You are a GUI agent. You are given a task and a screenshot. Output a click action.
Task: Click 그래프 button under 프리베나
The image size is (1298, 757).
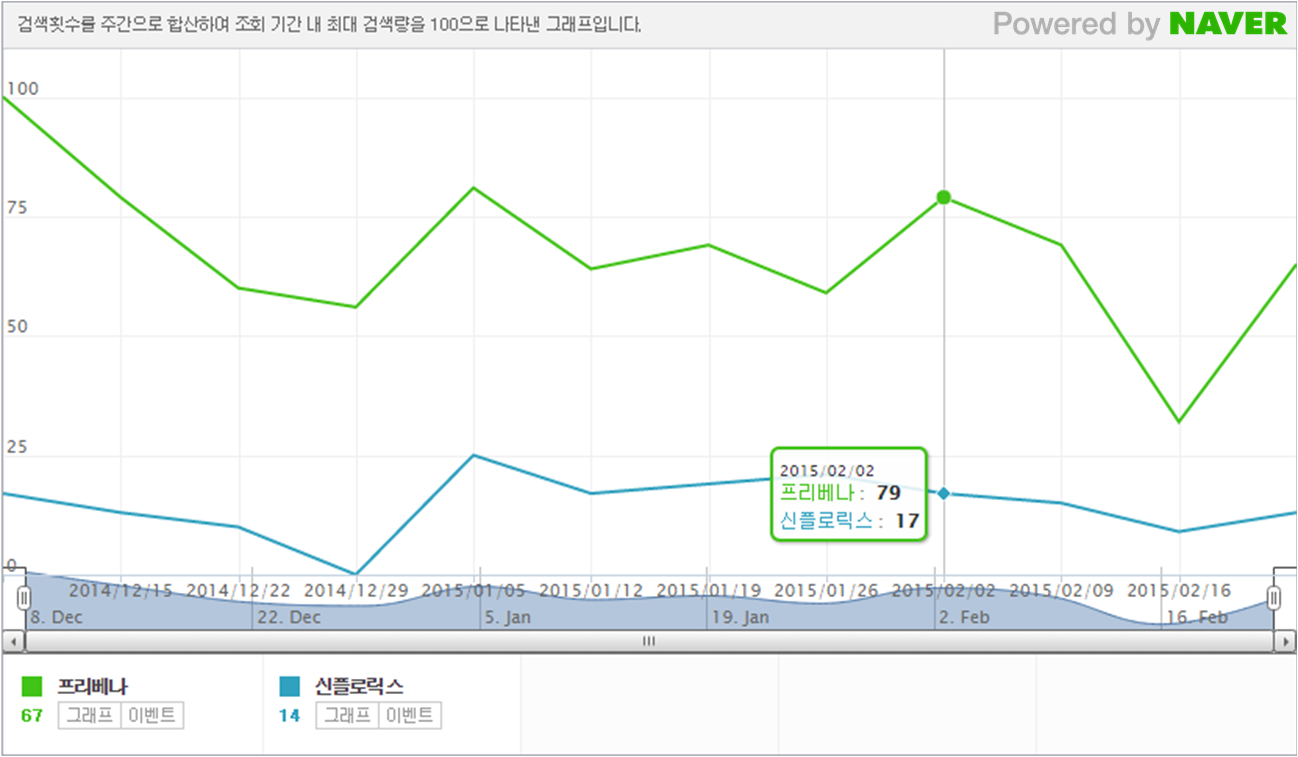pos(89,716)
